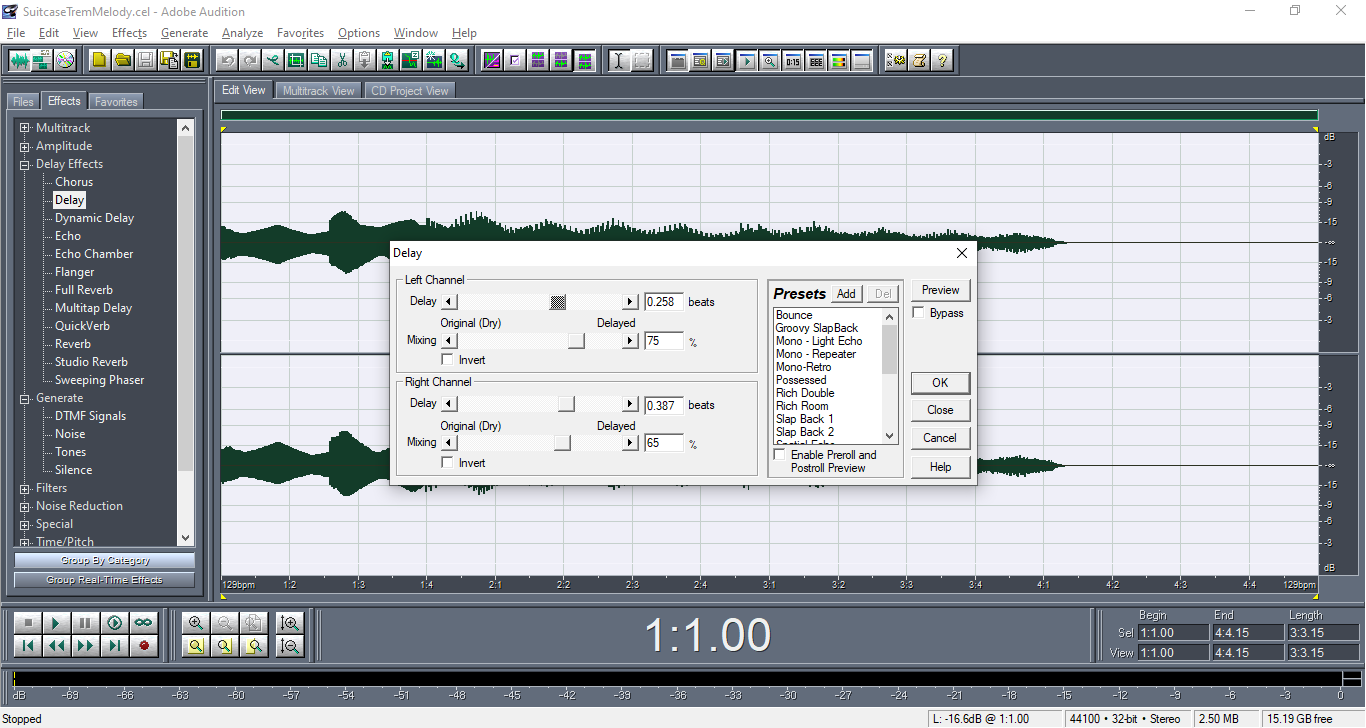
Task: Click the Record button in transport controls
Action: [x=144, y=646]
